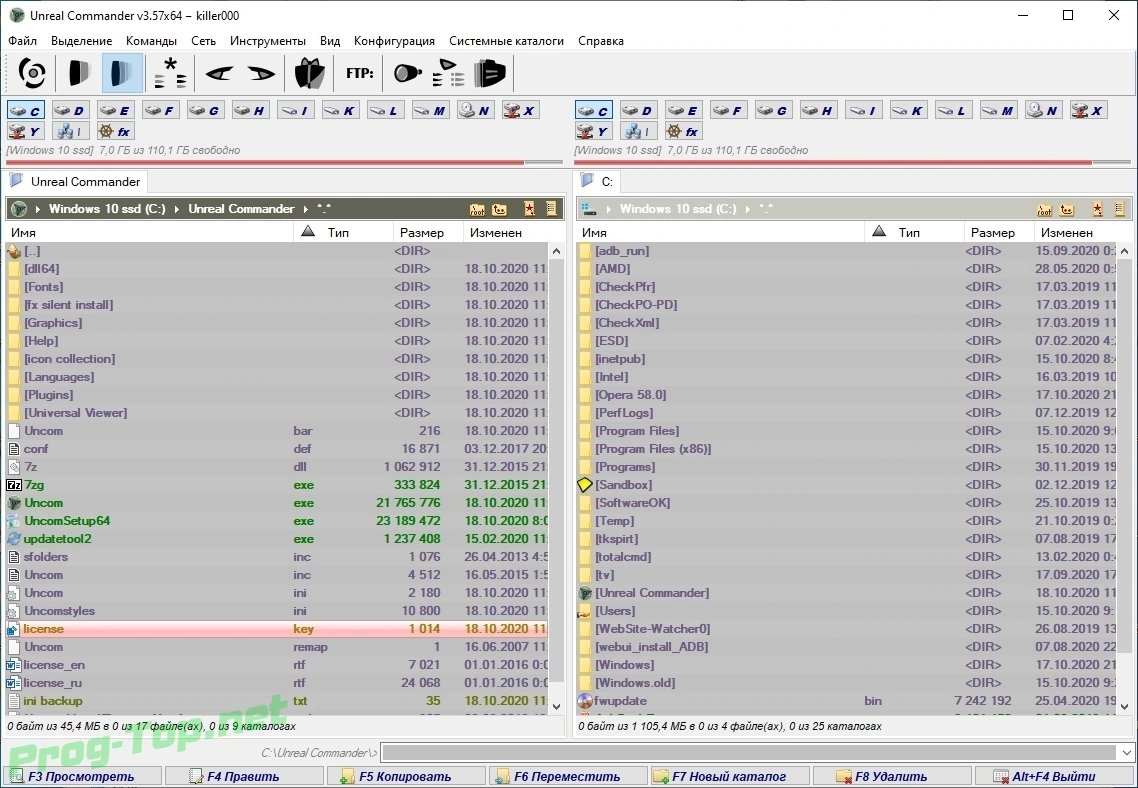Open network drive N in left panel
The width and height of the screenshot is (1138, 788).
475,110
